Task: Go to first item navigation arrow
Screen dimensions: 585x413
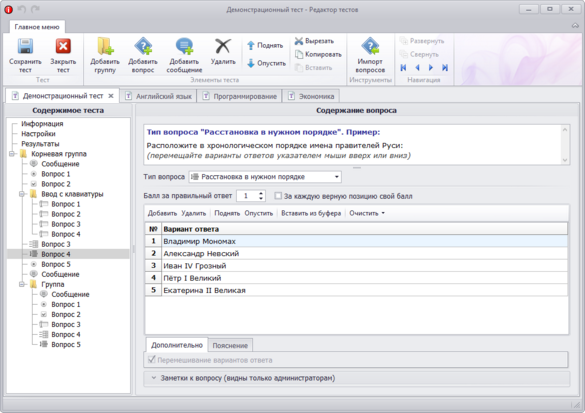Action: pyautogui.click(x=403, y=68)
